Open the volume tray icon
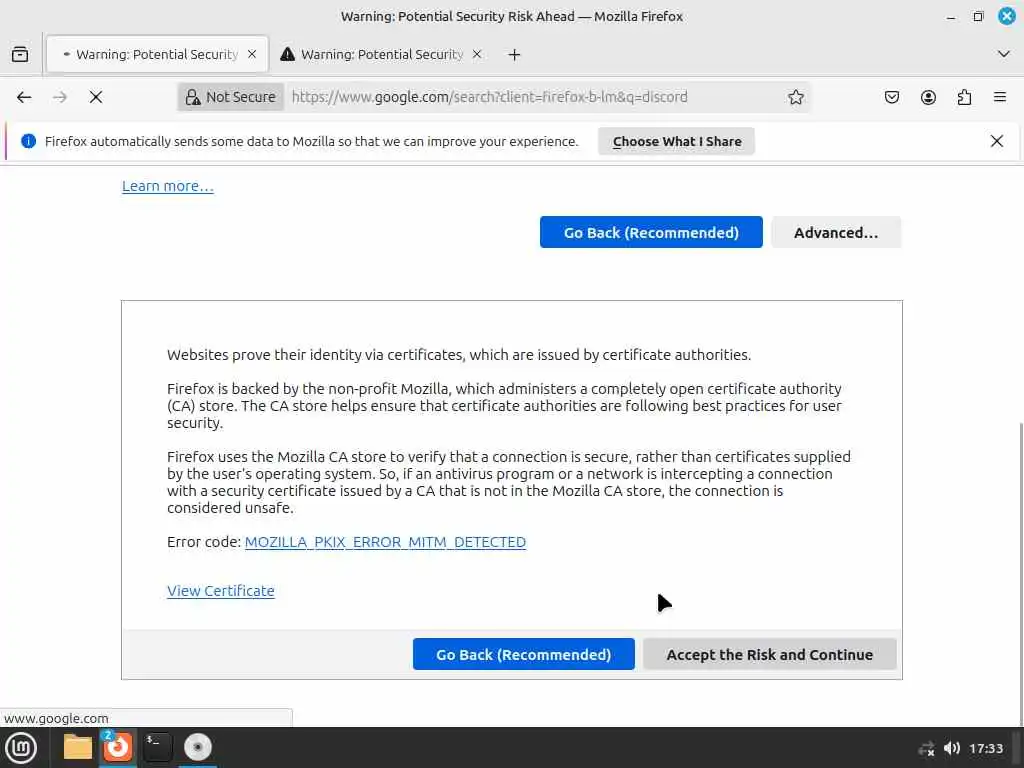Viewport: 1024px width, 768px height. pos(952,748)
